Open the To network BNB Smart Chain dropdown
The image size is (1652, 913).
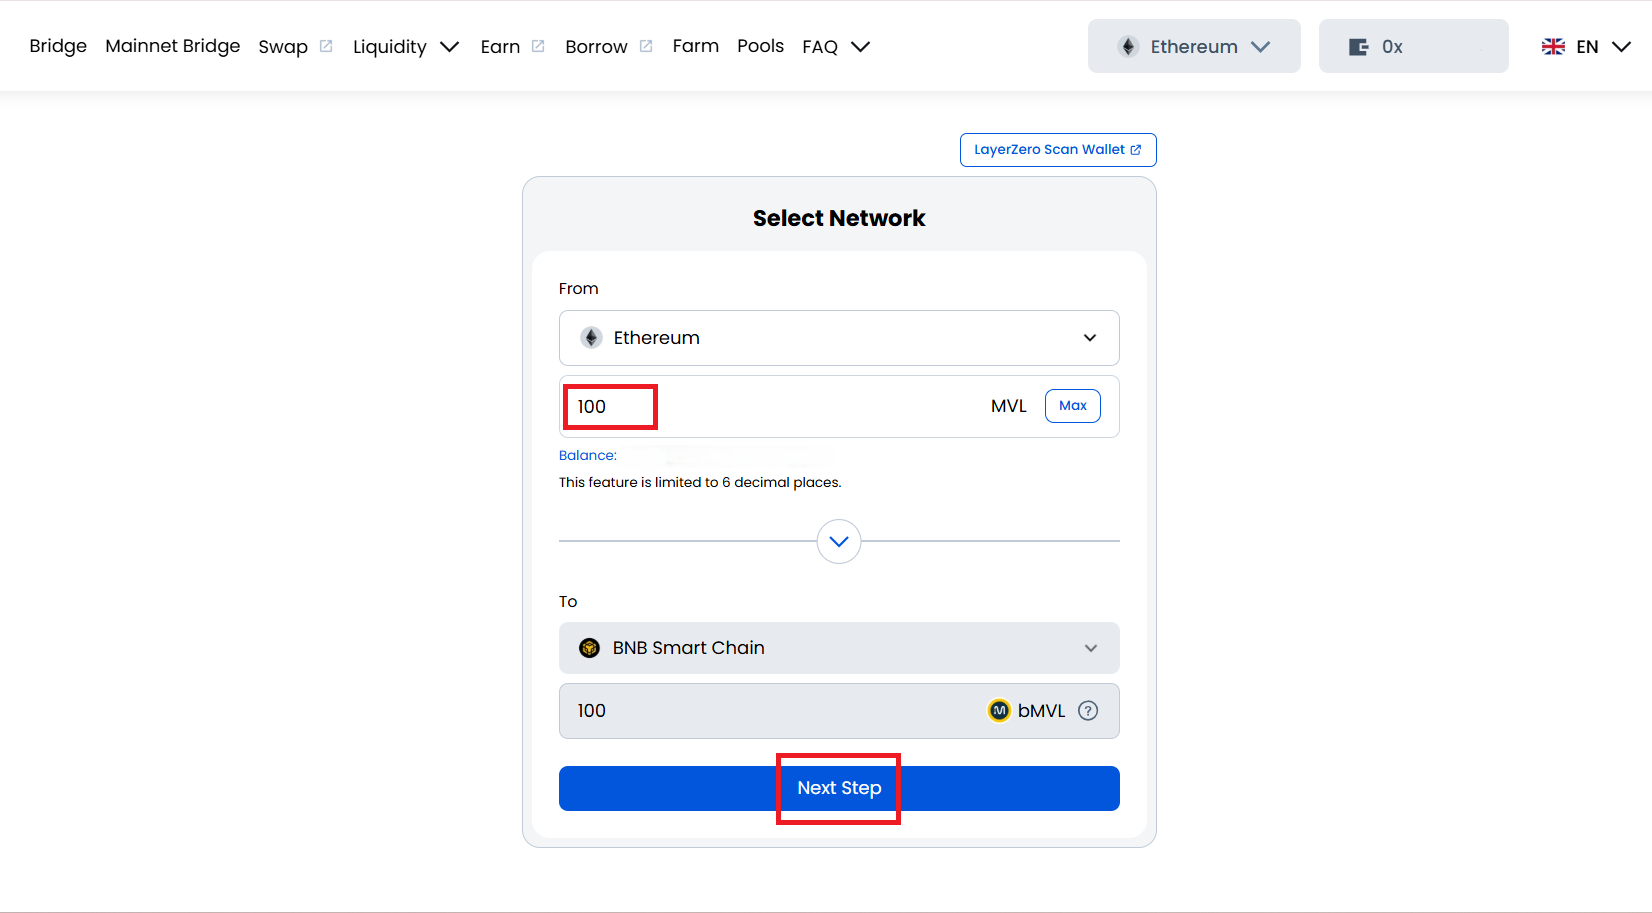click(x=838, y=648)
